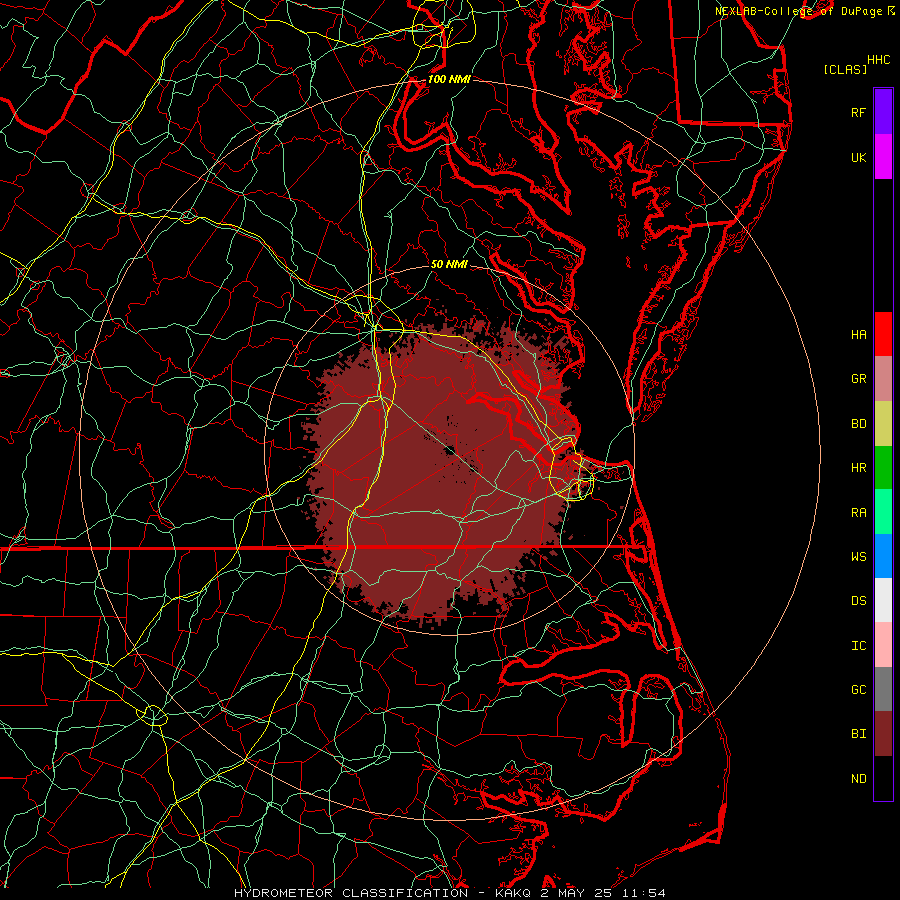Click the BD yellow color swatch
The width and height of the screenshot is (900, 900).
tap(883, 424)
